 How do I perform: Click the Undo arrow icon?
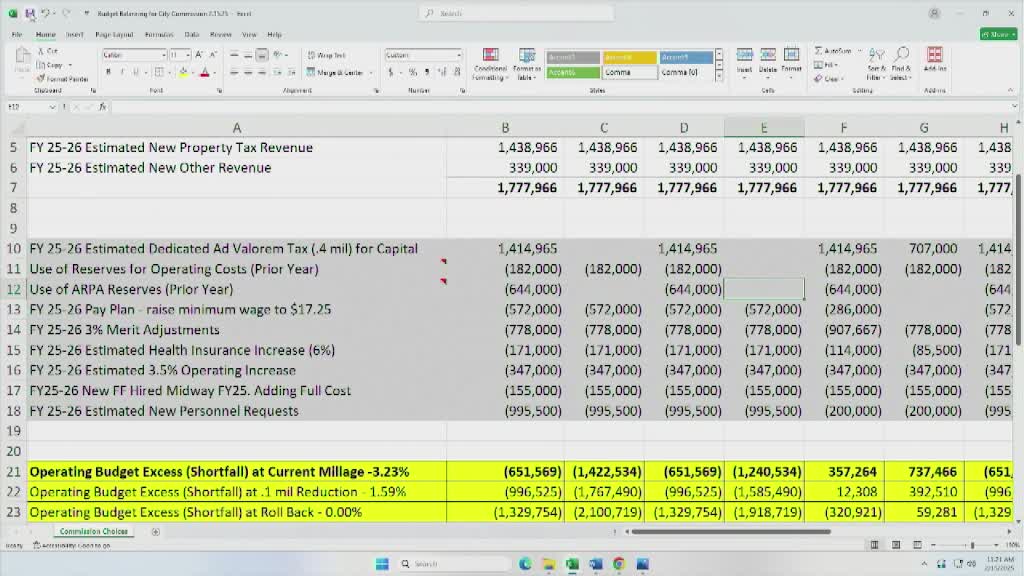click(x=45, y=13)
